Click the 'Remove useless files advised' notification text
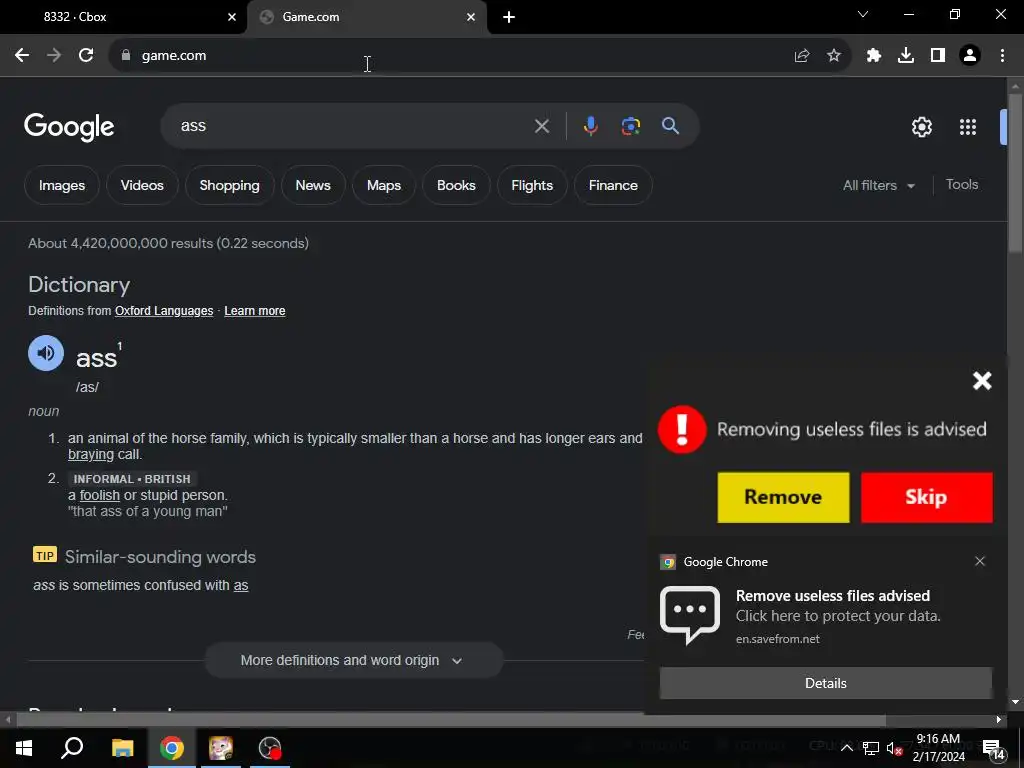 [x=833, y=596]
